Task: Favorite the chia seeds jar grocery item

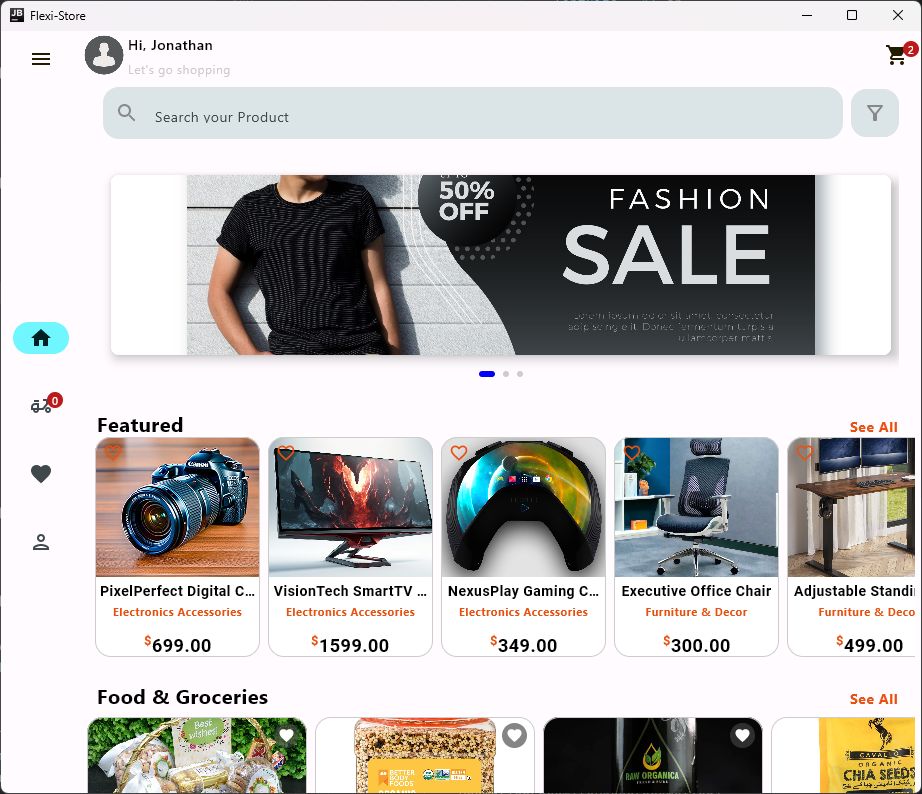Action: click(x=514, y=736)
